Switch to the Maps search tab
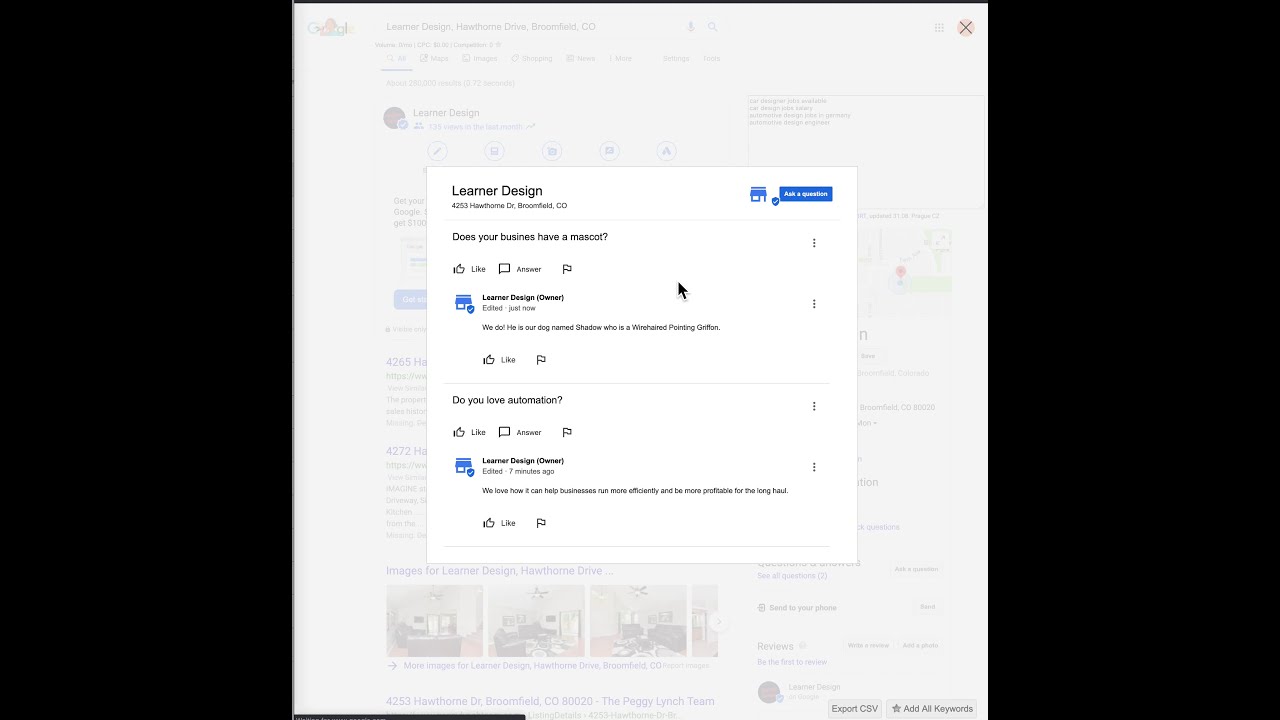 [433, 59]
